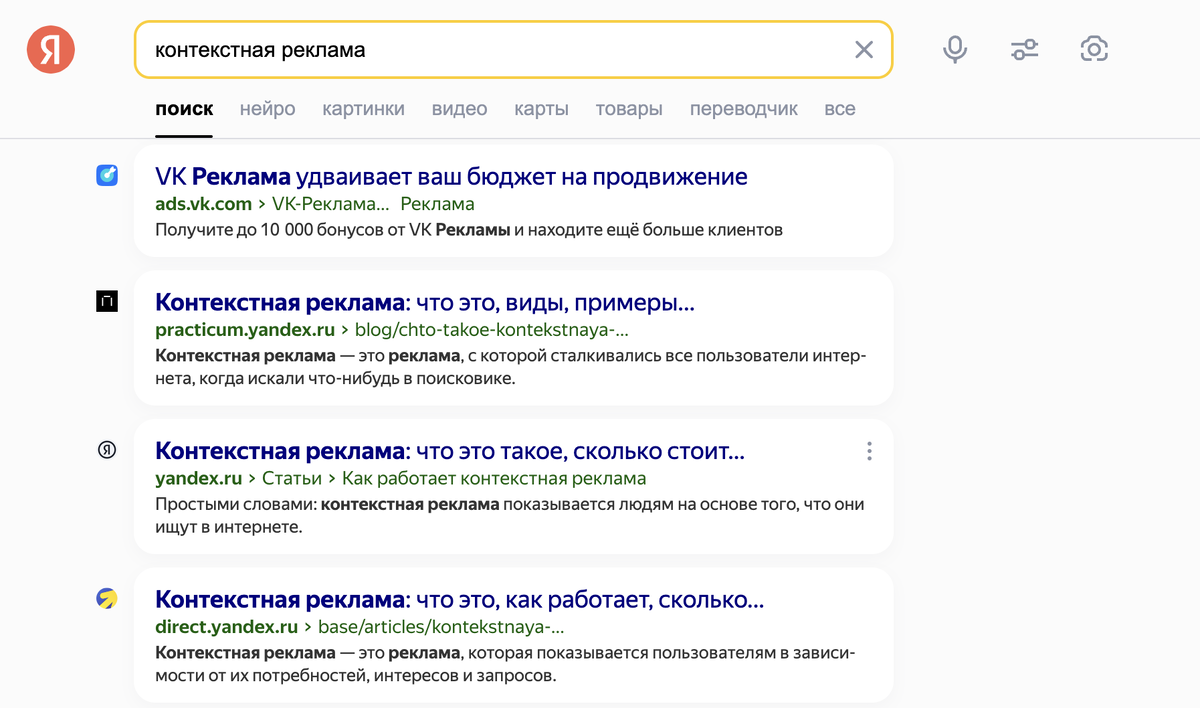Open the Статьи breadcrumb
This screenshot has height=708, width=1200.
(x=292, y=478)
